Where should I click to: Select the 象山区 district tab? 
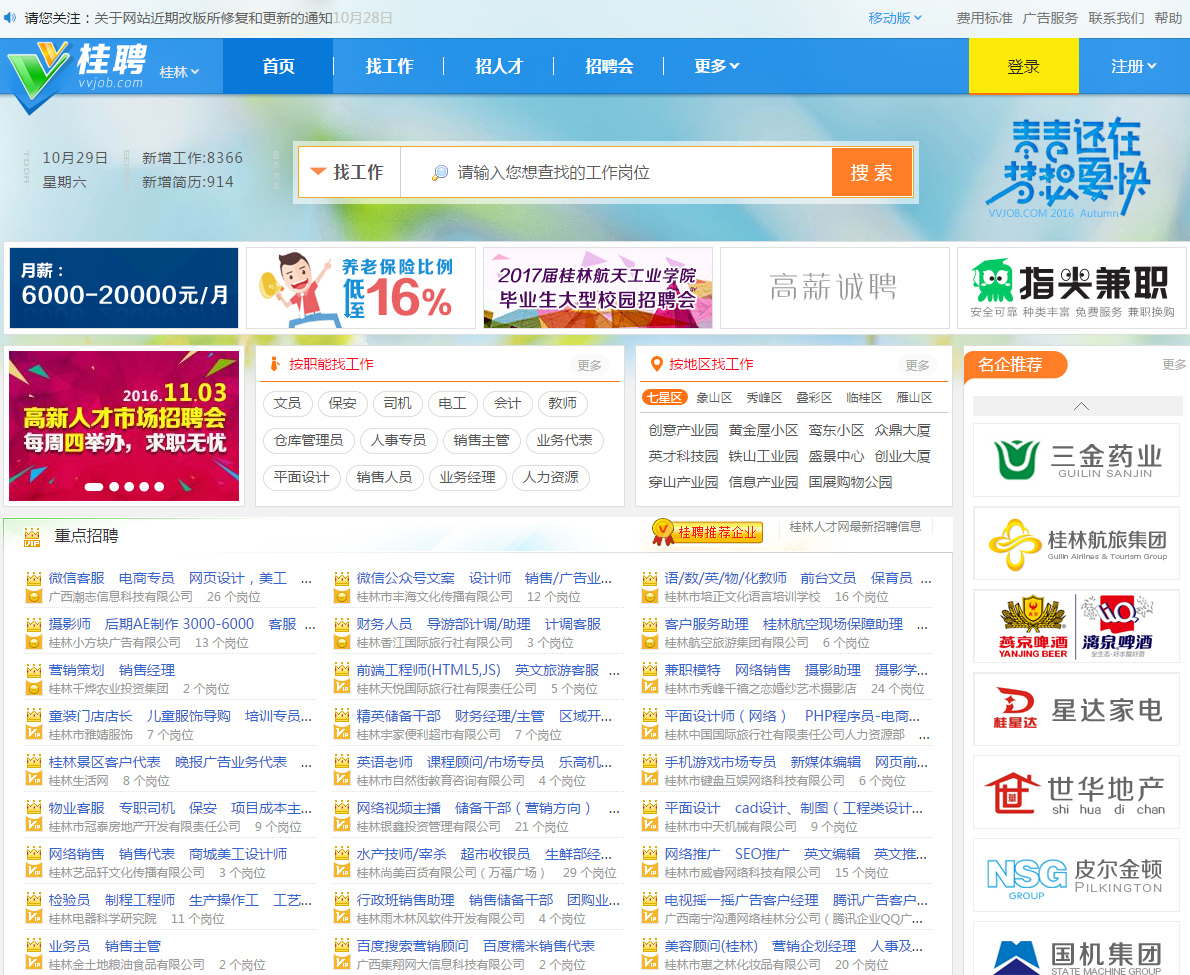[714, 398]
